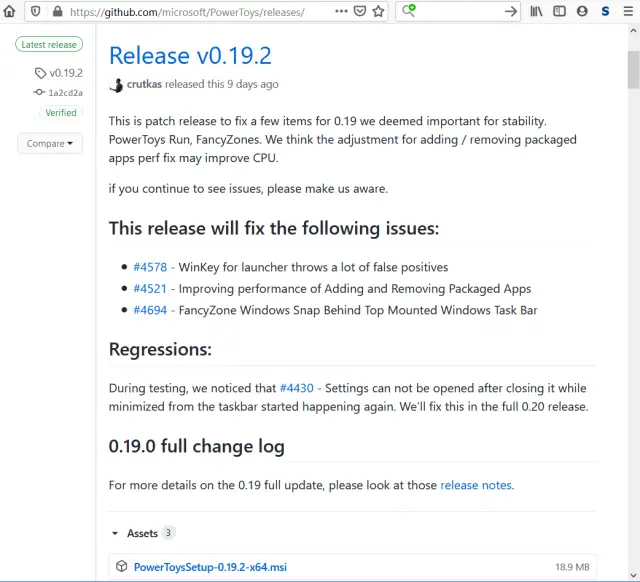Open page actions three-dot menu
640x582 pixels.
(x=341, y=11)
